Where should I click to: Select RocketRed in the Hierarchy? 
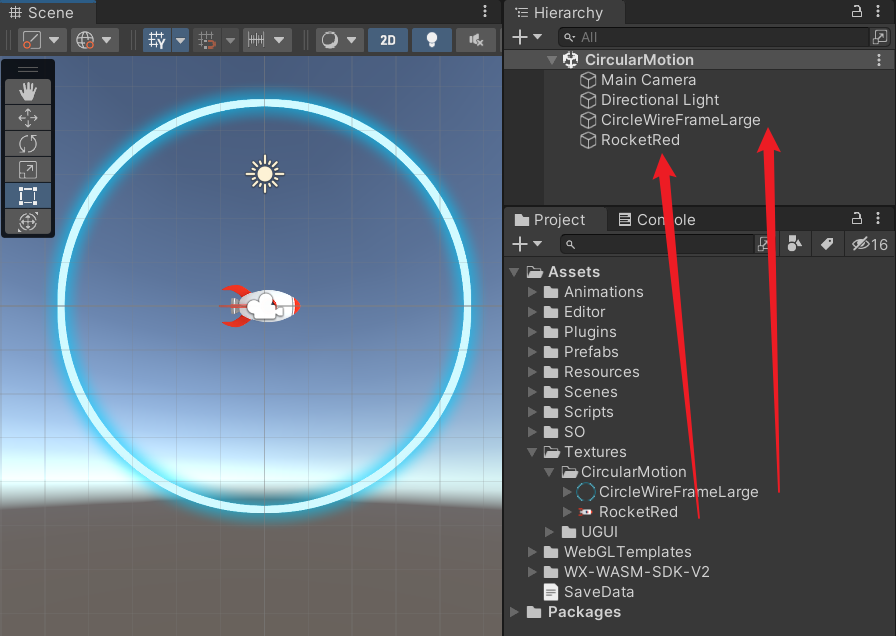click(638, 140)
